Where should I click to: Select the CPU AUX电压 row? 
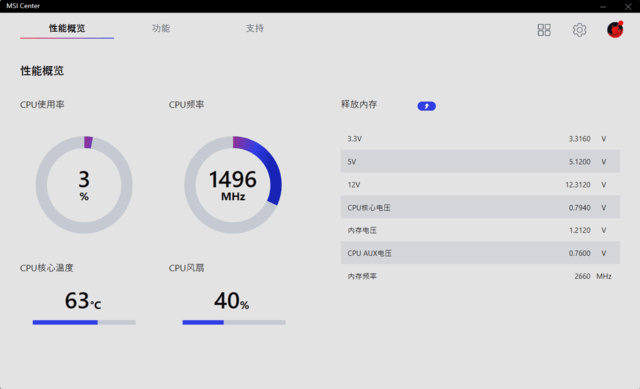point(480,253)
